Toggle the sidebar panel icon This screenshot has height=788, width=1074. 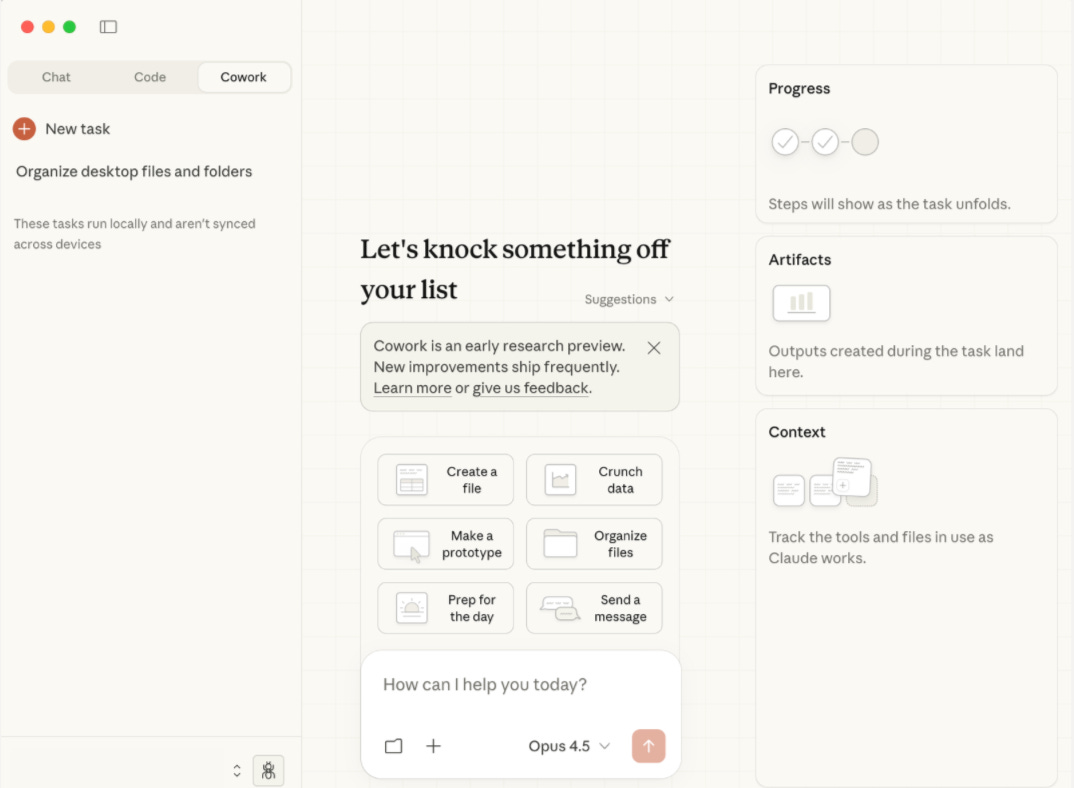[108, 27]
